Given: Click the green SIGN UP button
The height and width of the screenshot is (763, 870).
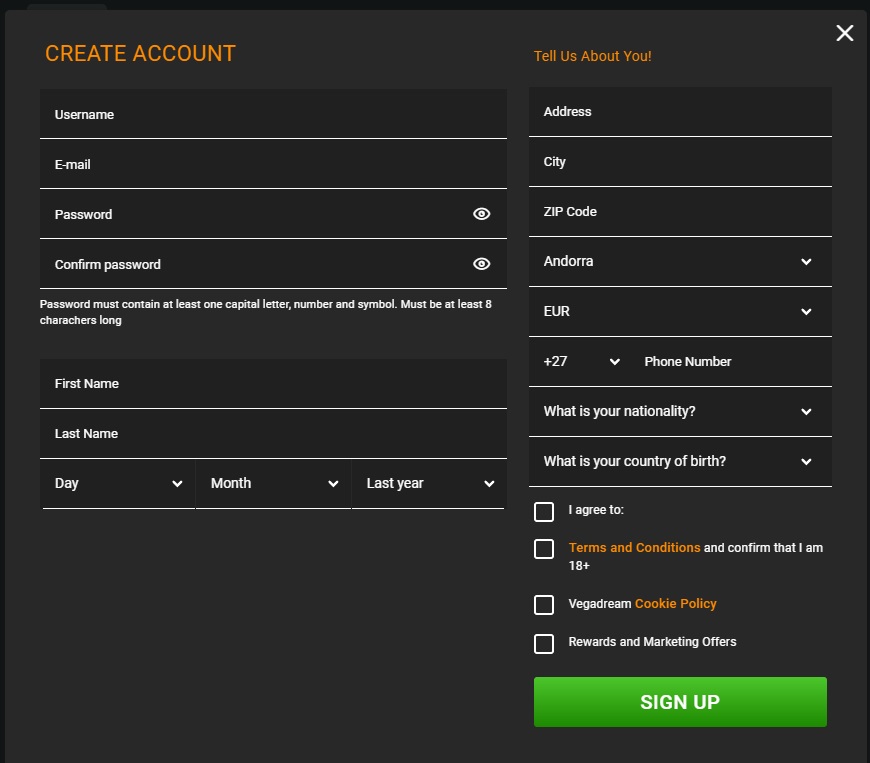Looking at the screenshot, I should 680,702.
